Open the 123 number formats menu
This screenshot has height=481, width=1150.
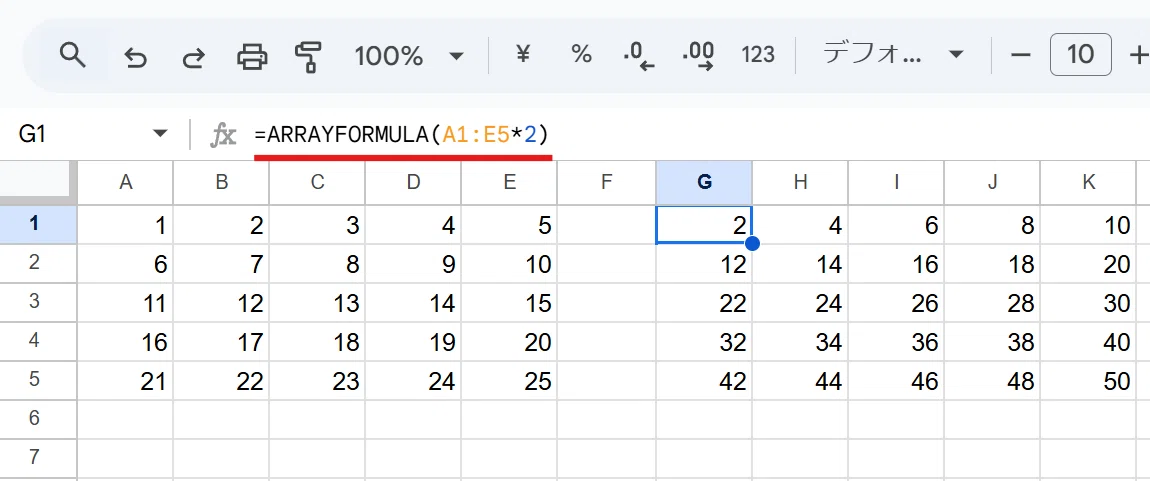pyautogui.click(x=758, y=55)
